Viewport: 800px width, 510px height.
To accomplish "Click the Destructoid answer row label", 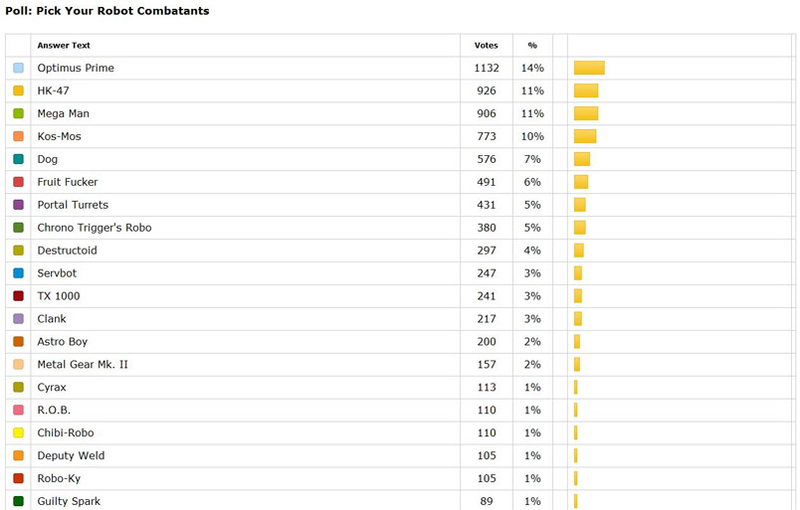I will 67,250.
